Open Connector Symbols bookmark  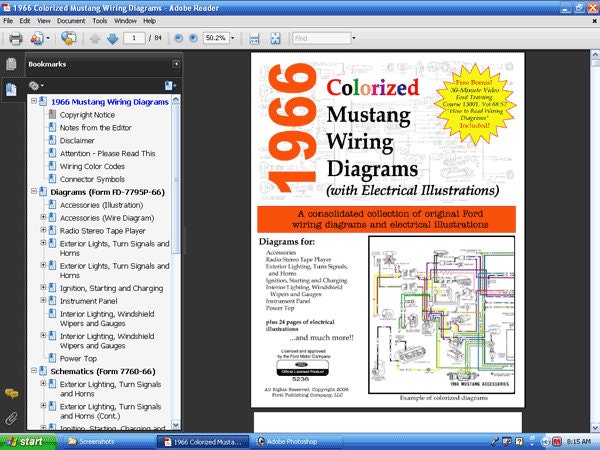click(x=92, y=179)
